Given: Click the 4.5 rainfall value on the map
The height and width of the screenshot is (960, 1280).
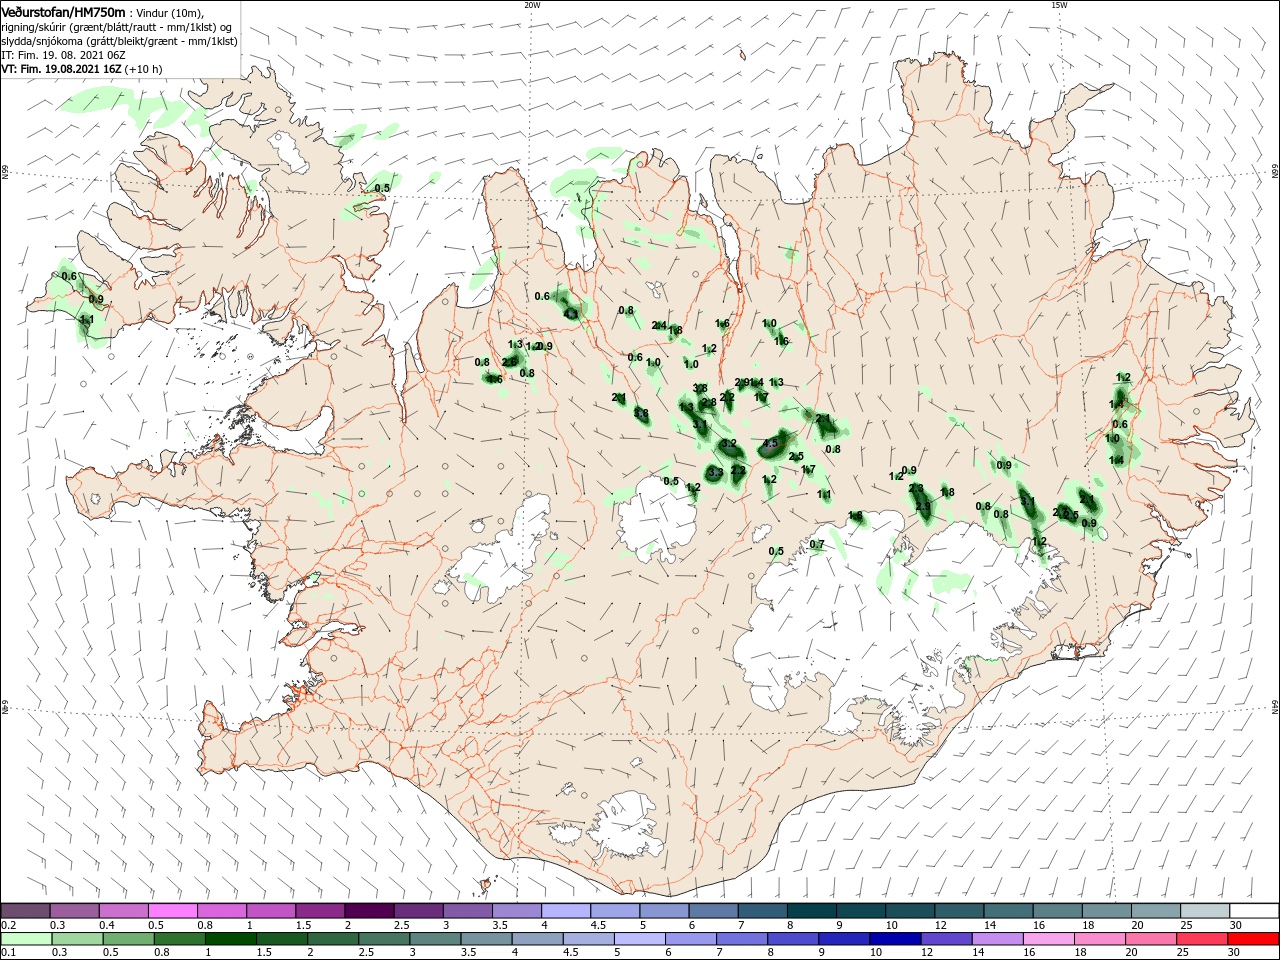Looking at the screenshot, I should click(x=770, y=443).
